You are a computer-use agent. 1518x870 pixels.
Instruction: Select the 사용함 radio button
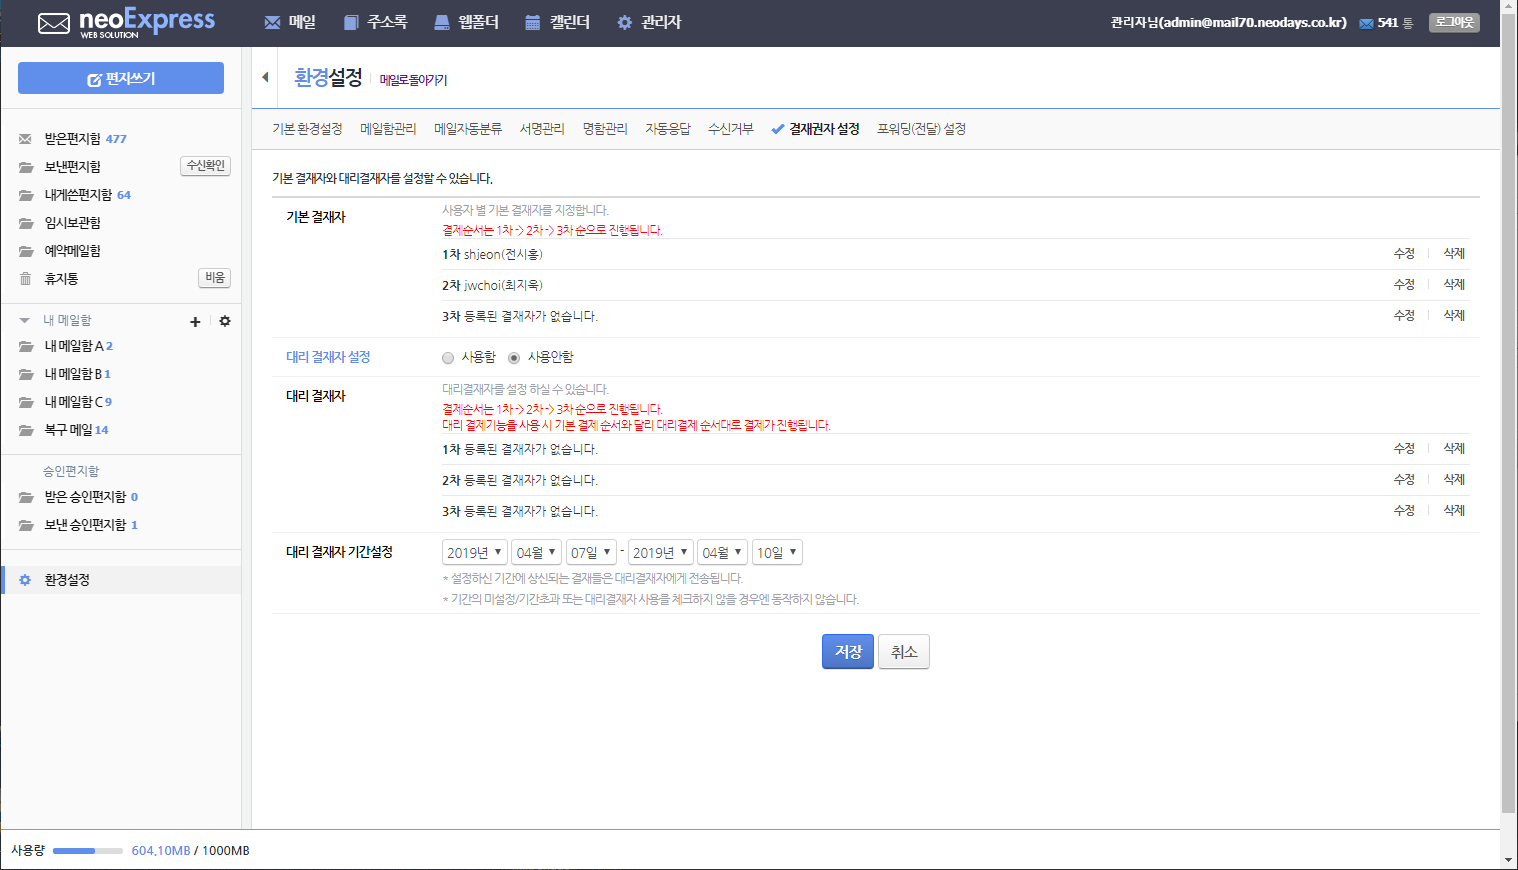point(448,358)
